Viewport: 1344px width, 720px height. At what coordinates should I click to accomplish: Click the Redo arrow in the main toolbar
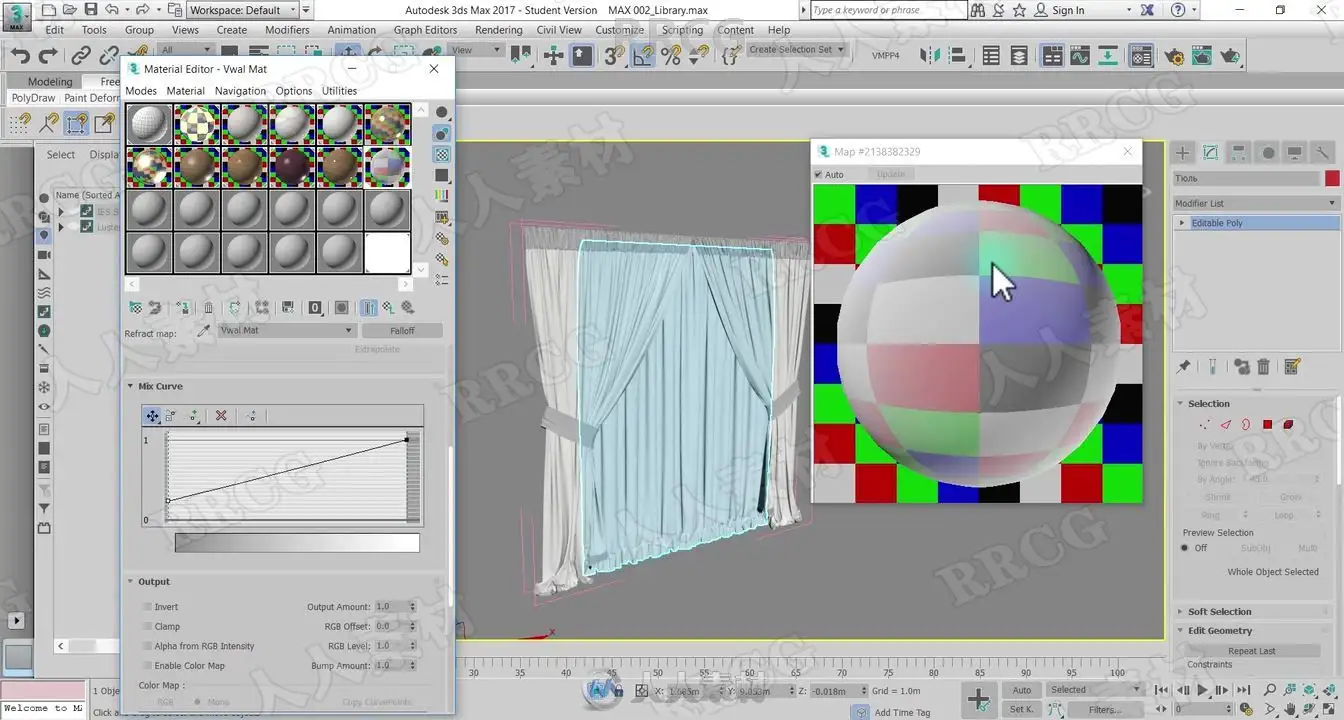point(48,56)
